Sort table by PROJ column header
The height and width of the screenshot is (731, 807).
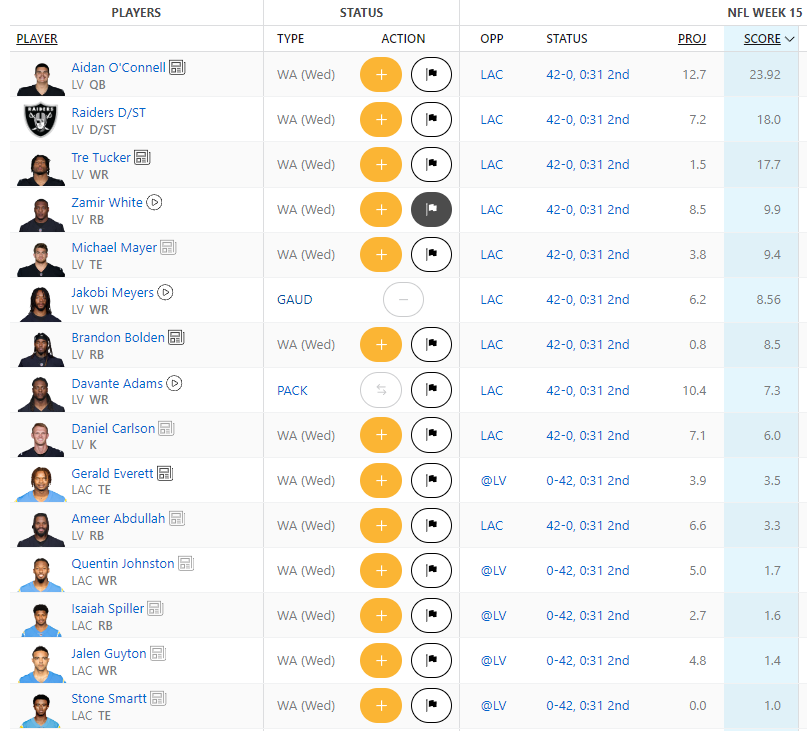[x=692, y=39]
